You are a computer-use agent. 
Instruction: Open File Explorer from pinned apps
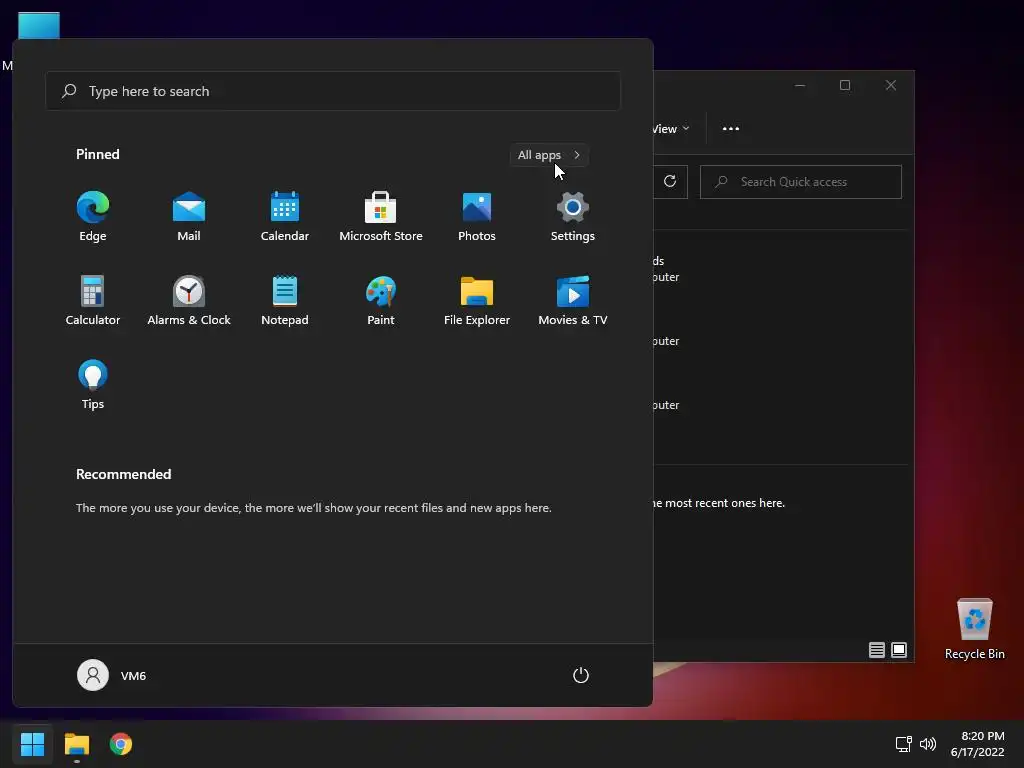[477, 300]
